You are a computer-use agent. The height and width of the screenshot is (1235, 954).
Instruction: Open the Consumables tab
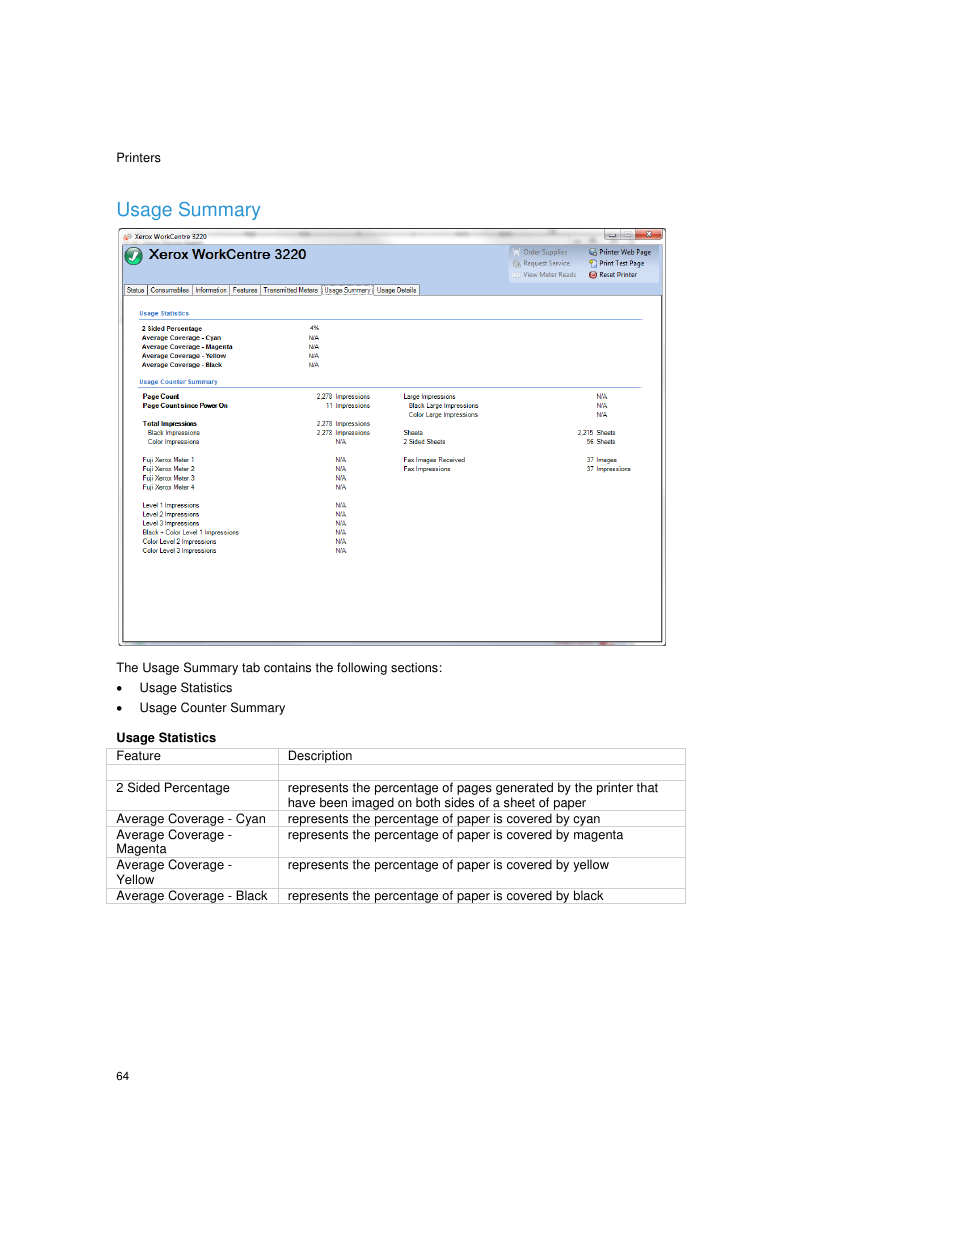point(170,290)
